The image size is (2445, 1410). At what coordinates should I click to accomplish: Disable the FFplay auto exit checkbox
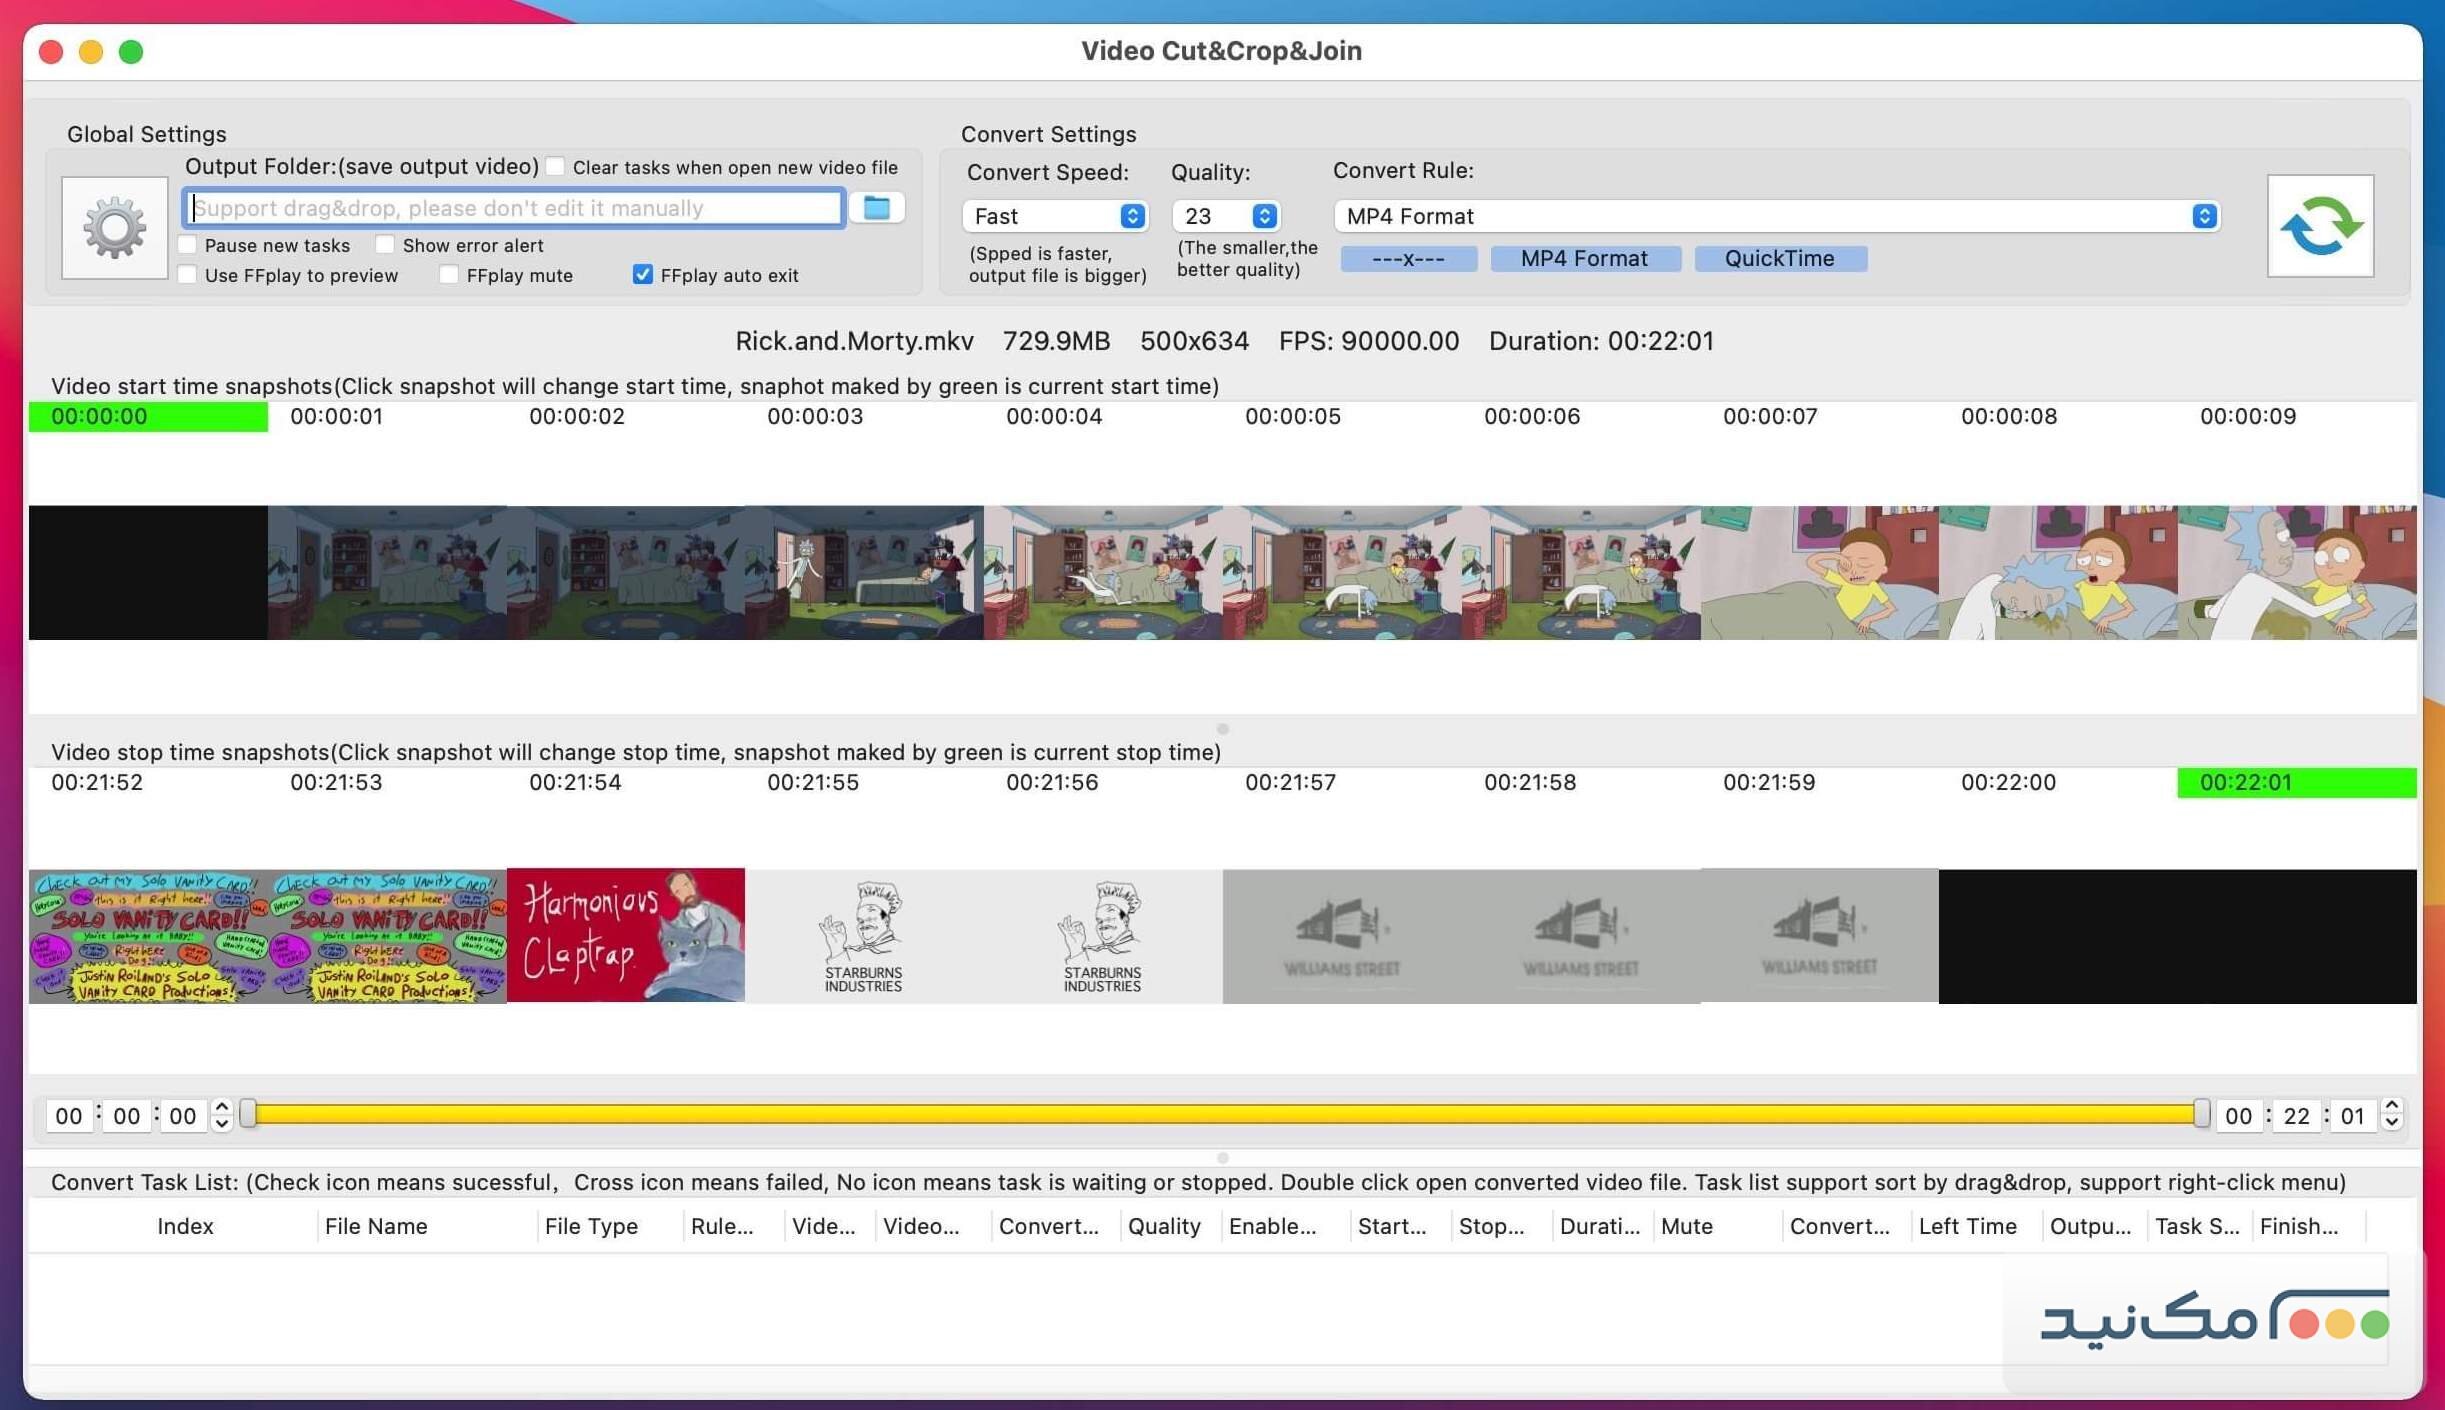(641, 274)
